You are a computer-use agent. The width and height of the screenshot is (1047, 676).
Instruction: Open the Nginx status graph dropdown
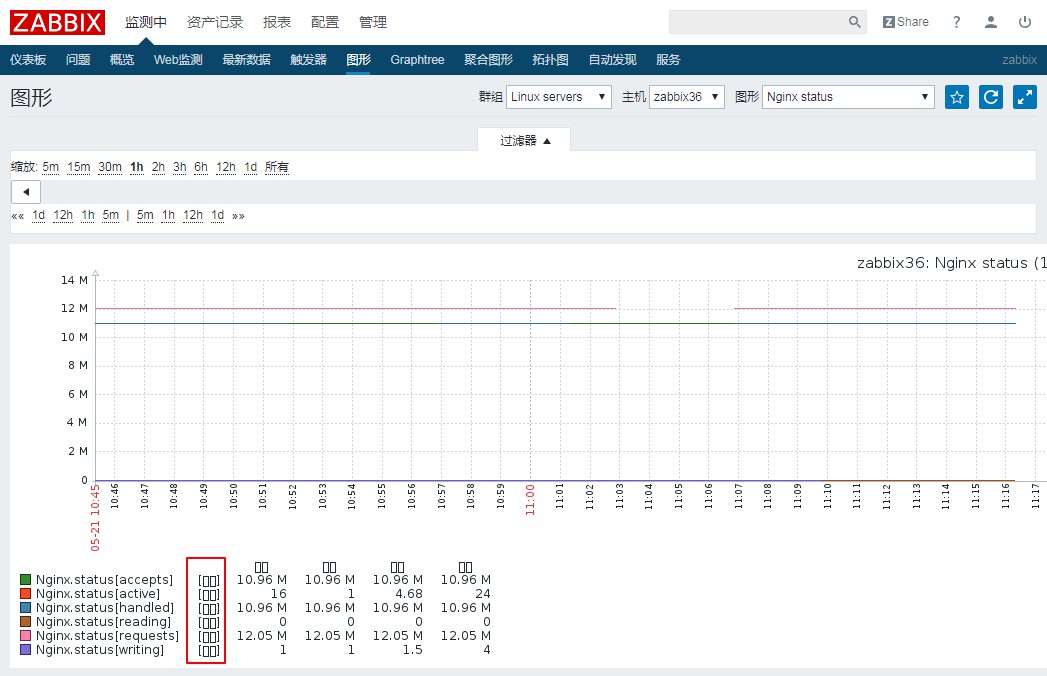coord(848,97)
